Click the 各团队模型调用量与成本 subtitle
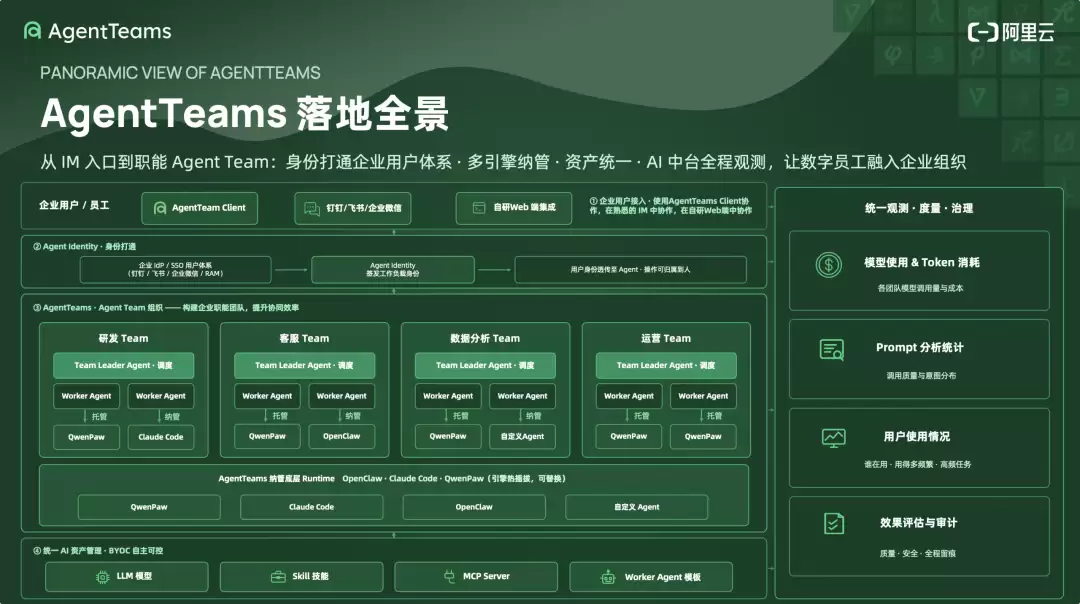 pos(920,289)
